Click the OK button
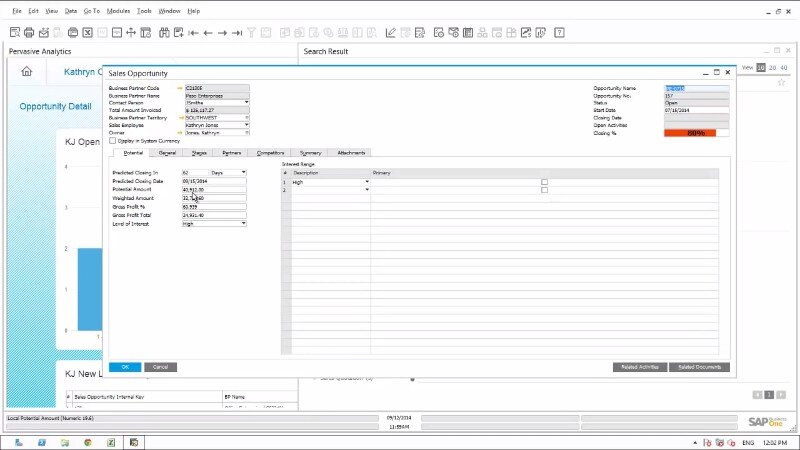The height and width of the screenshot is (450, 800). pyautogui.click(x=125, y=367)
